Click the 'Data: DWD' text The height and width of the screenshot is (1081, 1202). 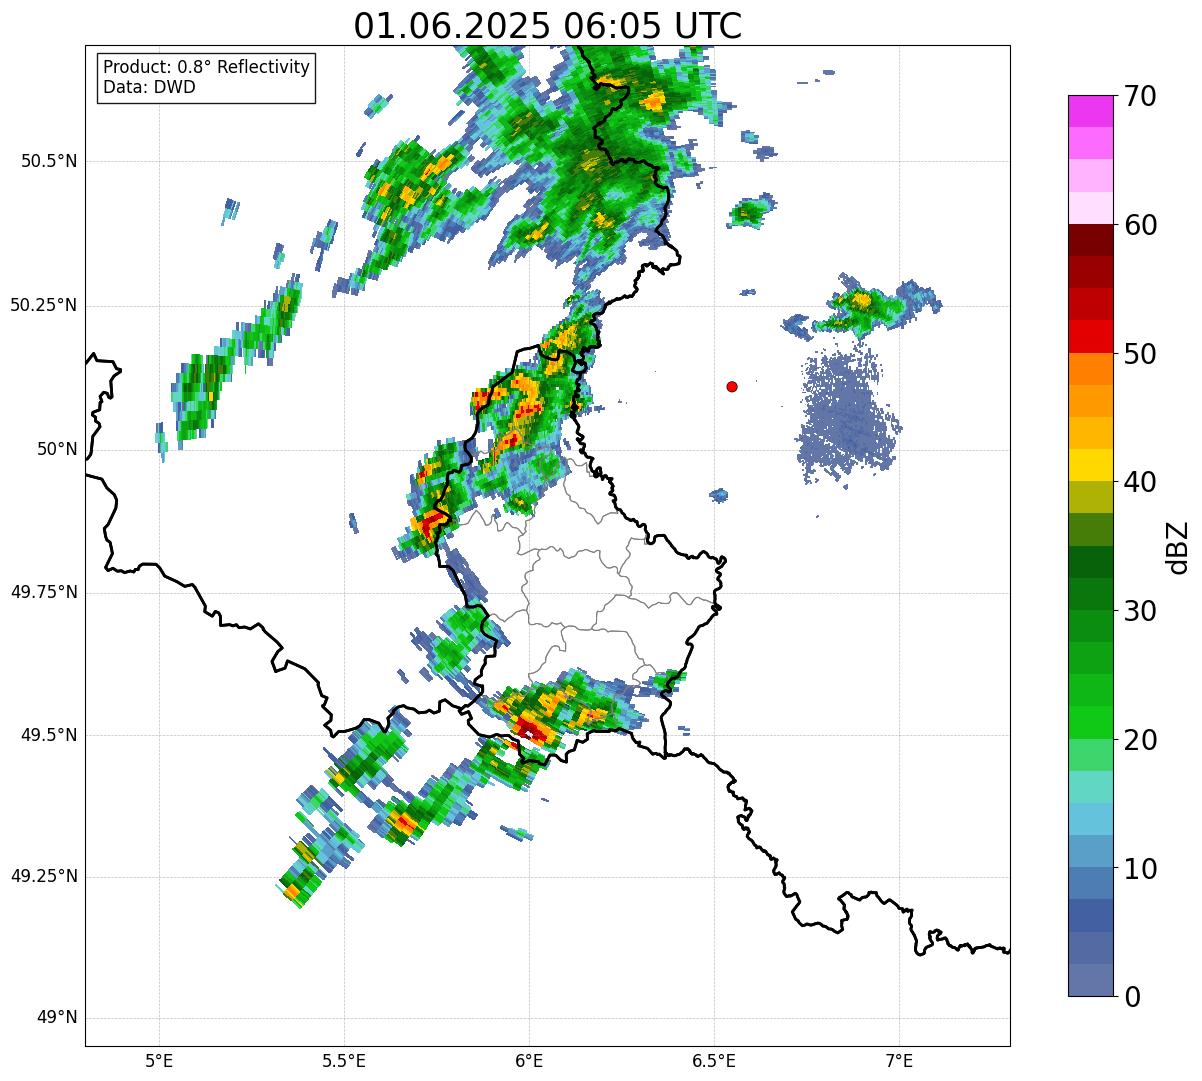tap(150, 87)
